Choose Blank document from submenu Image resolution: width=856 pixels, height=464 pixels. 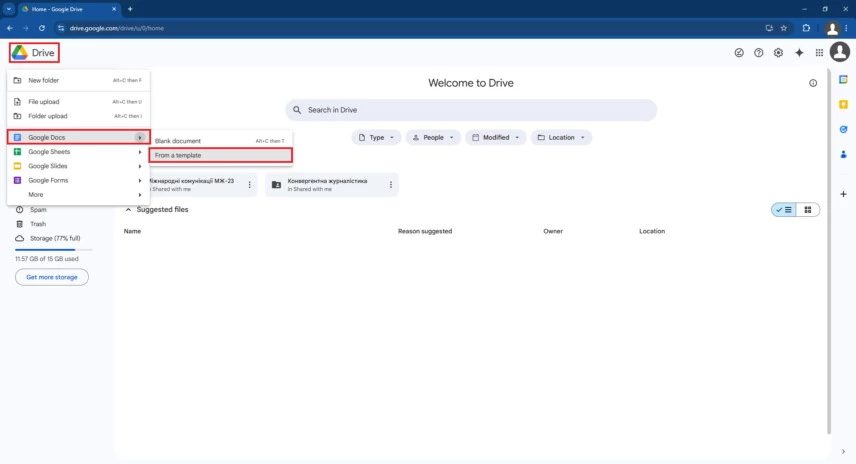pos(221,141)
